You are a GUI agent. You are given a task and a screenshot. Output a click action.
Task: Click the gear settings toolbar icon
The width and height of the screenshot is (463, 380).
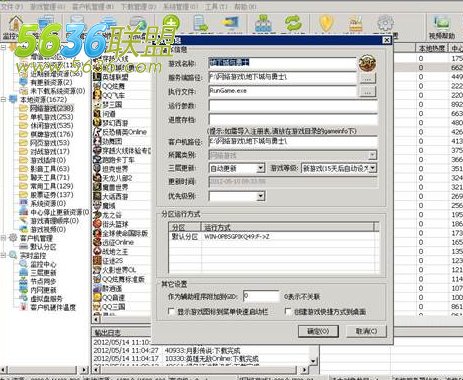[x=385, y=24]
